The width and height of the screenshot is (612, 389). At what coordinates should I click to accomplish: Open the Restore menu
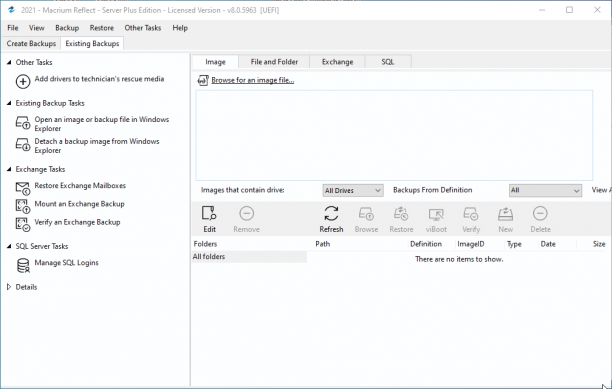(x=102, y=28)
